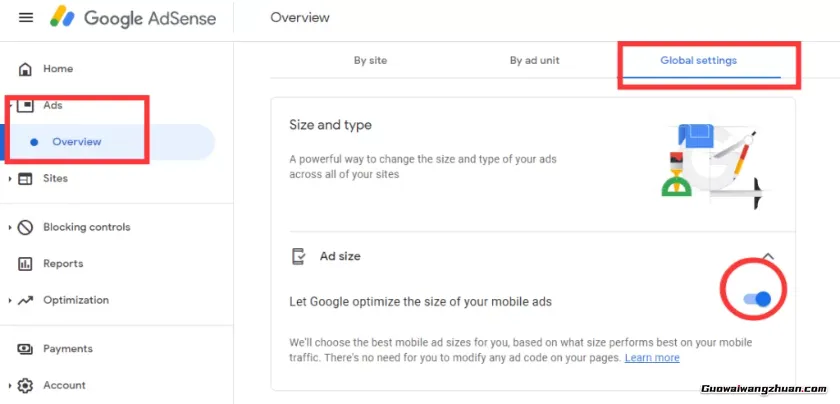Click the Payments card icon
The width and height of the screenshot is (840, 404).
(x=25, y=349)
